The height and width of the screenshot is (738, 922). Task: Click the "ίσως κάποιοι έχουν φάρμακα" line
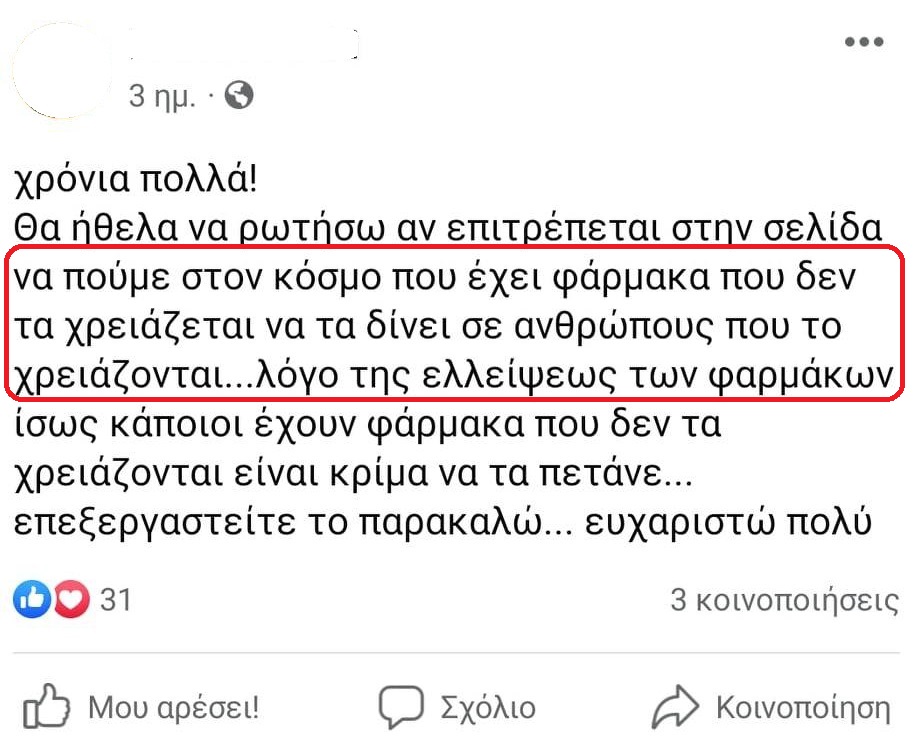click(x=368, y=427)
